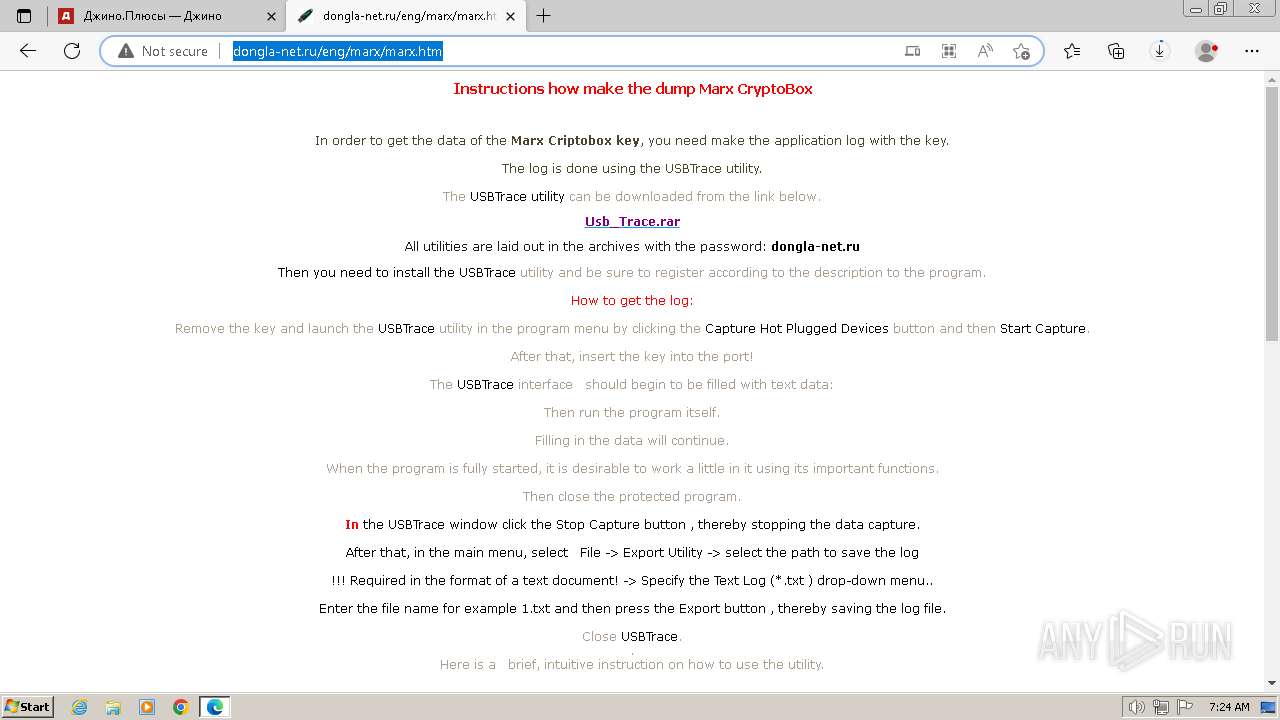This screenshot has width=1280, height=720.
Task: Open Settings and more menu
Action: tap(1252, 51)
